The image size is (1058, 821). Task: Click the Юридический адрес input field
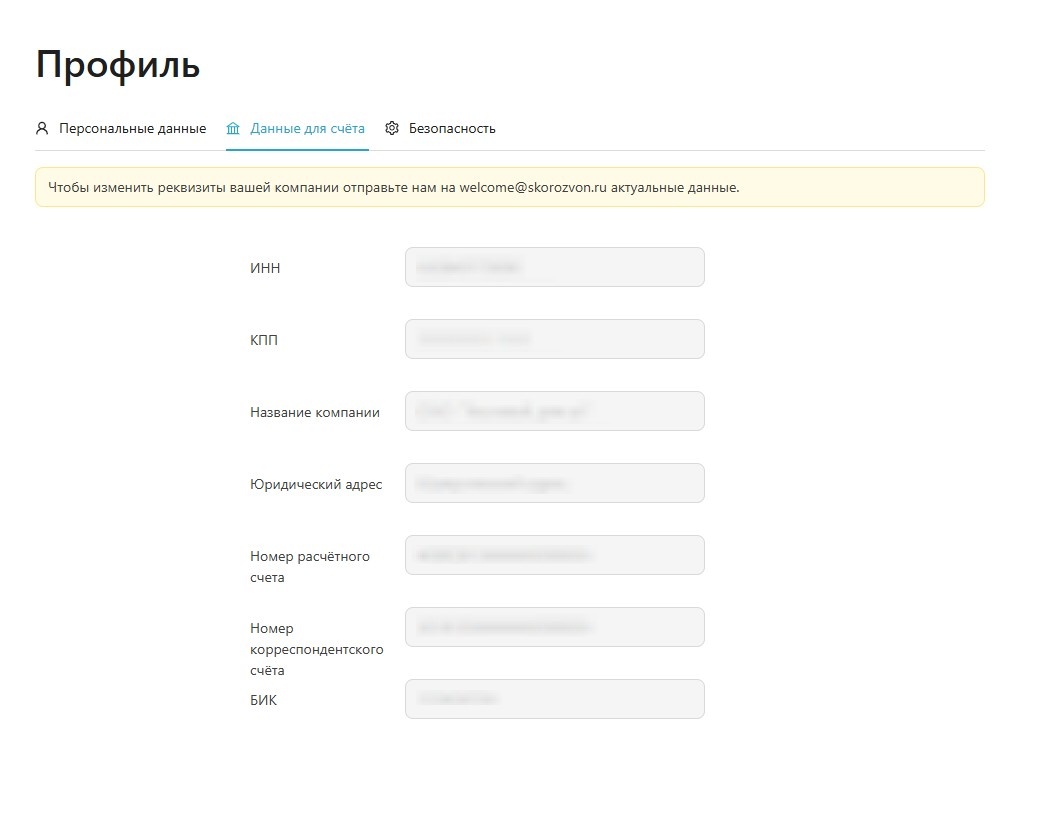pos(554,483)
